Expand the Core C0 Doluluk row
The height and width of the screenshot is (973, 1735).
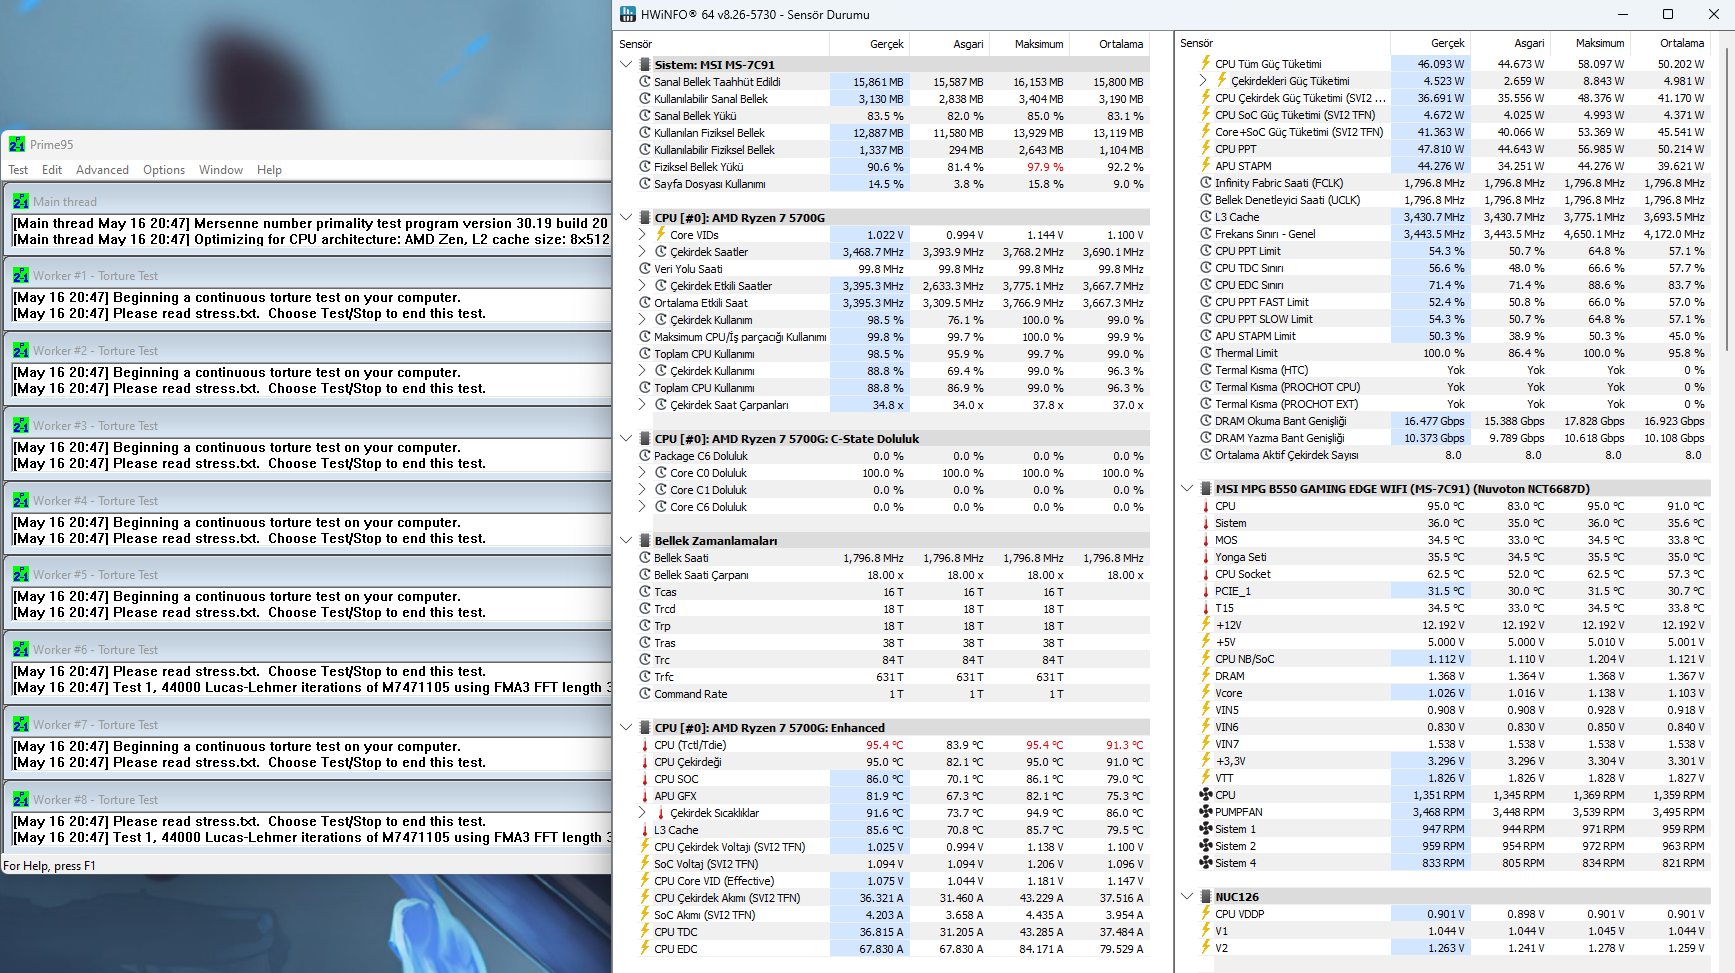[643, 472]
